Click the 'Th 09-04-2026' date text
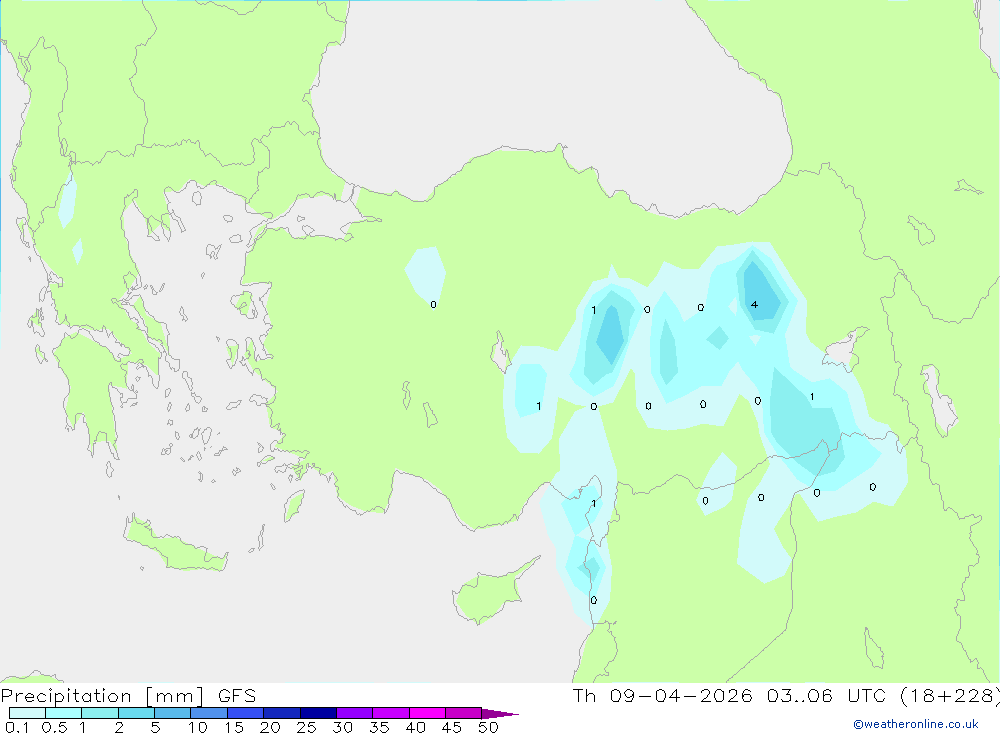Viewport: 1000px width, 733px height. (662, 695)
